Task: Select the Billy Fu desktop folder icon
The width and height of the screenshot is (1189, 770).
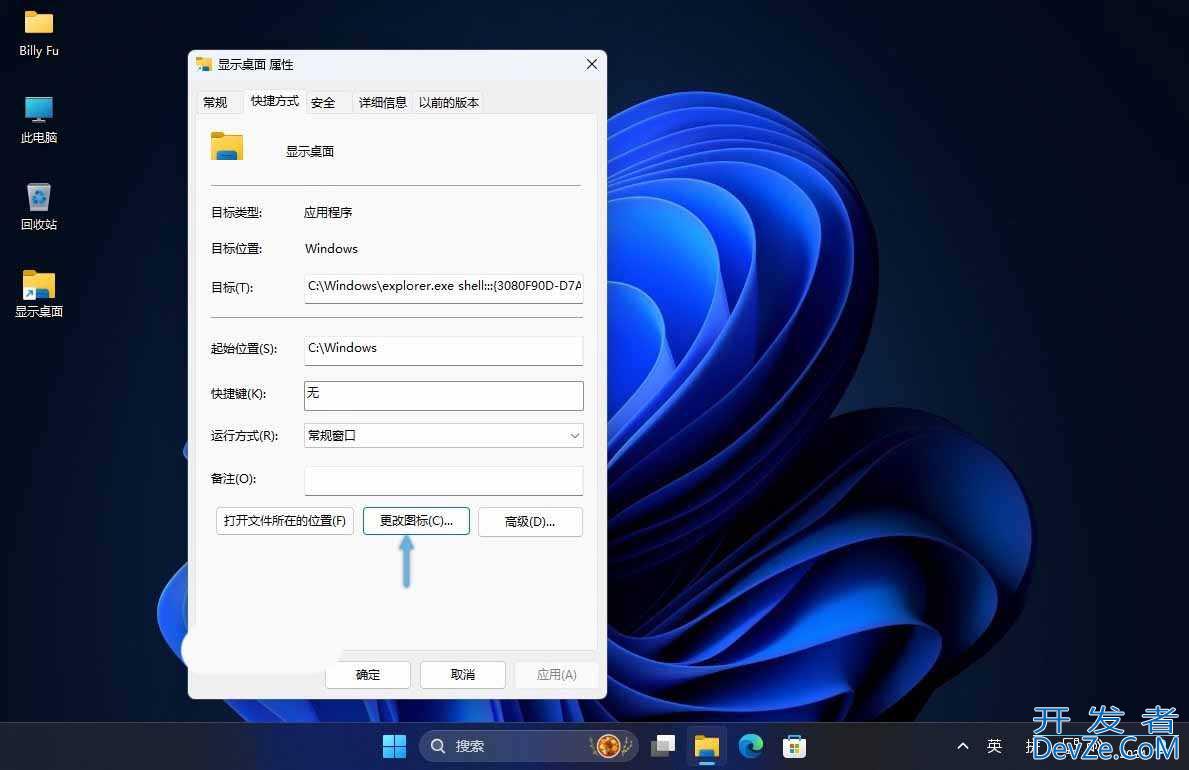Action: 39,34
